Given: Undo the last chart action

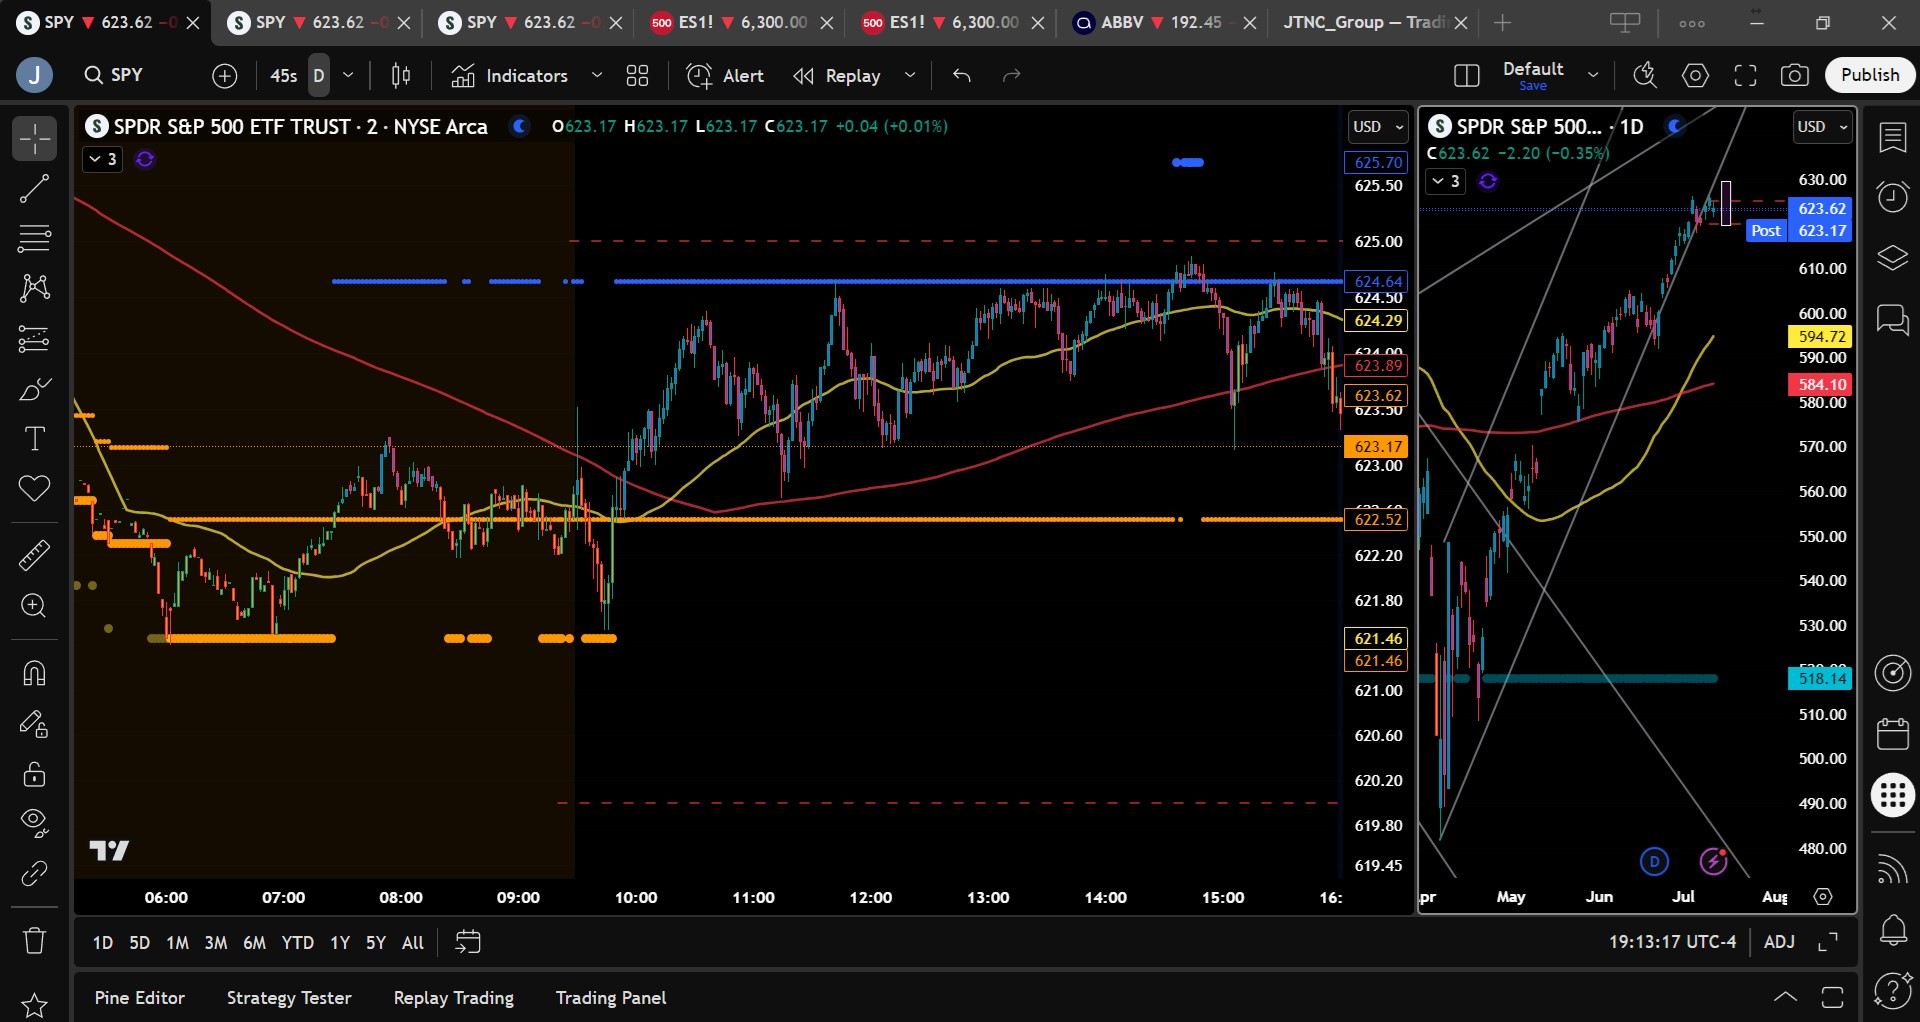Looking at the screenshot, I should (x=962, y=75).
